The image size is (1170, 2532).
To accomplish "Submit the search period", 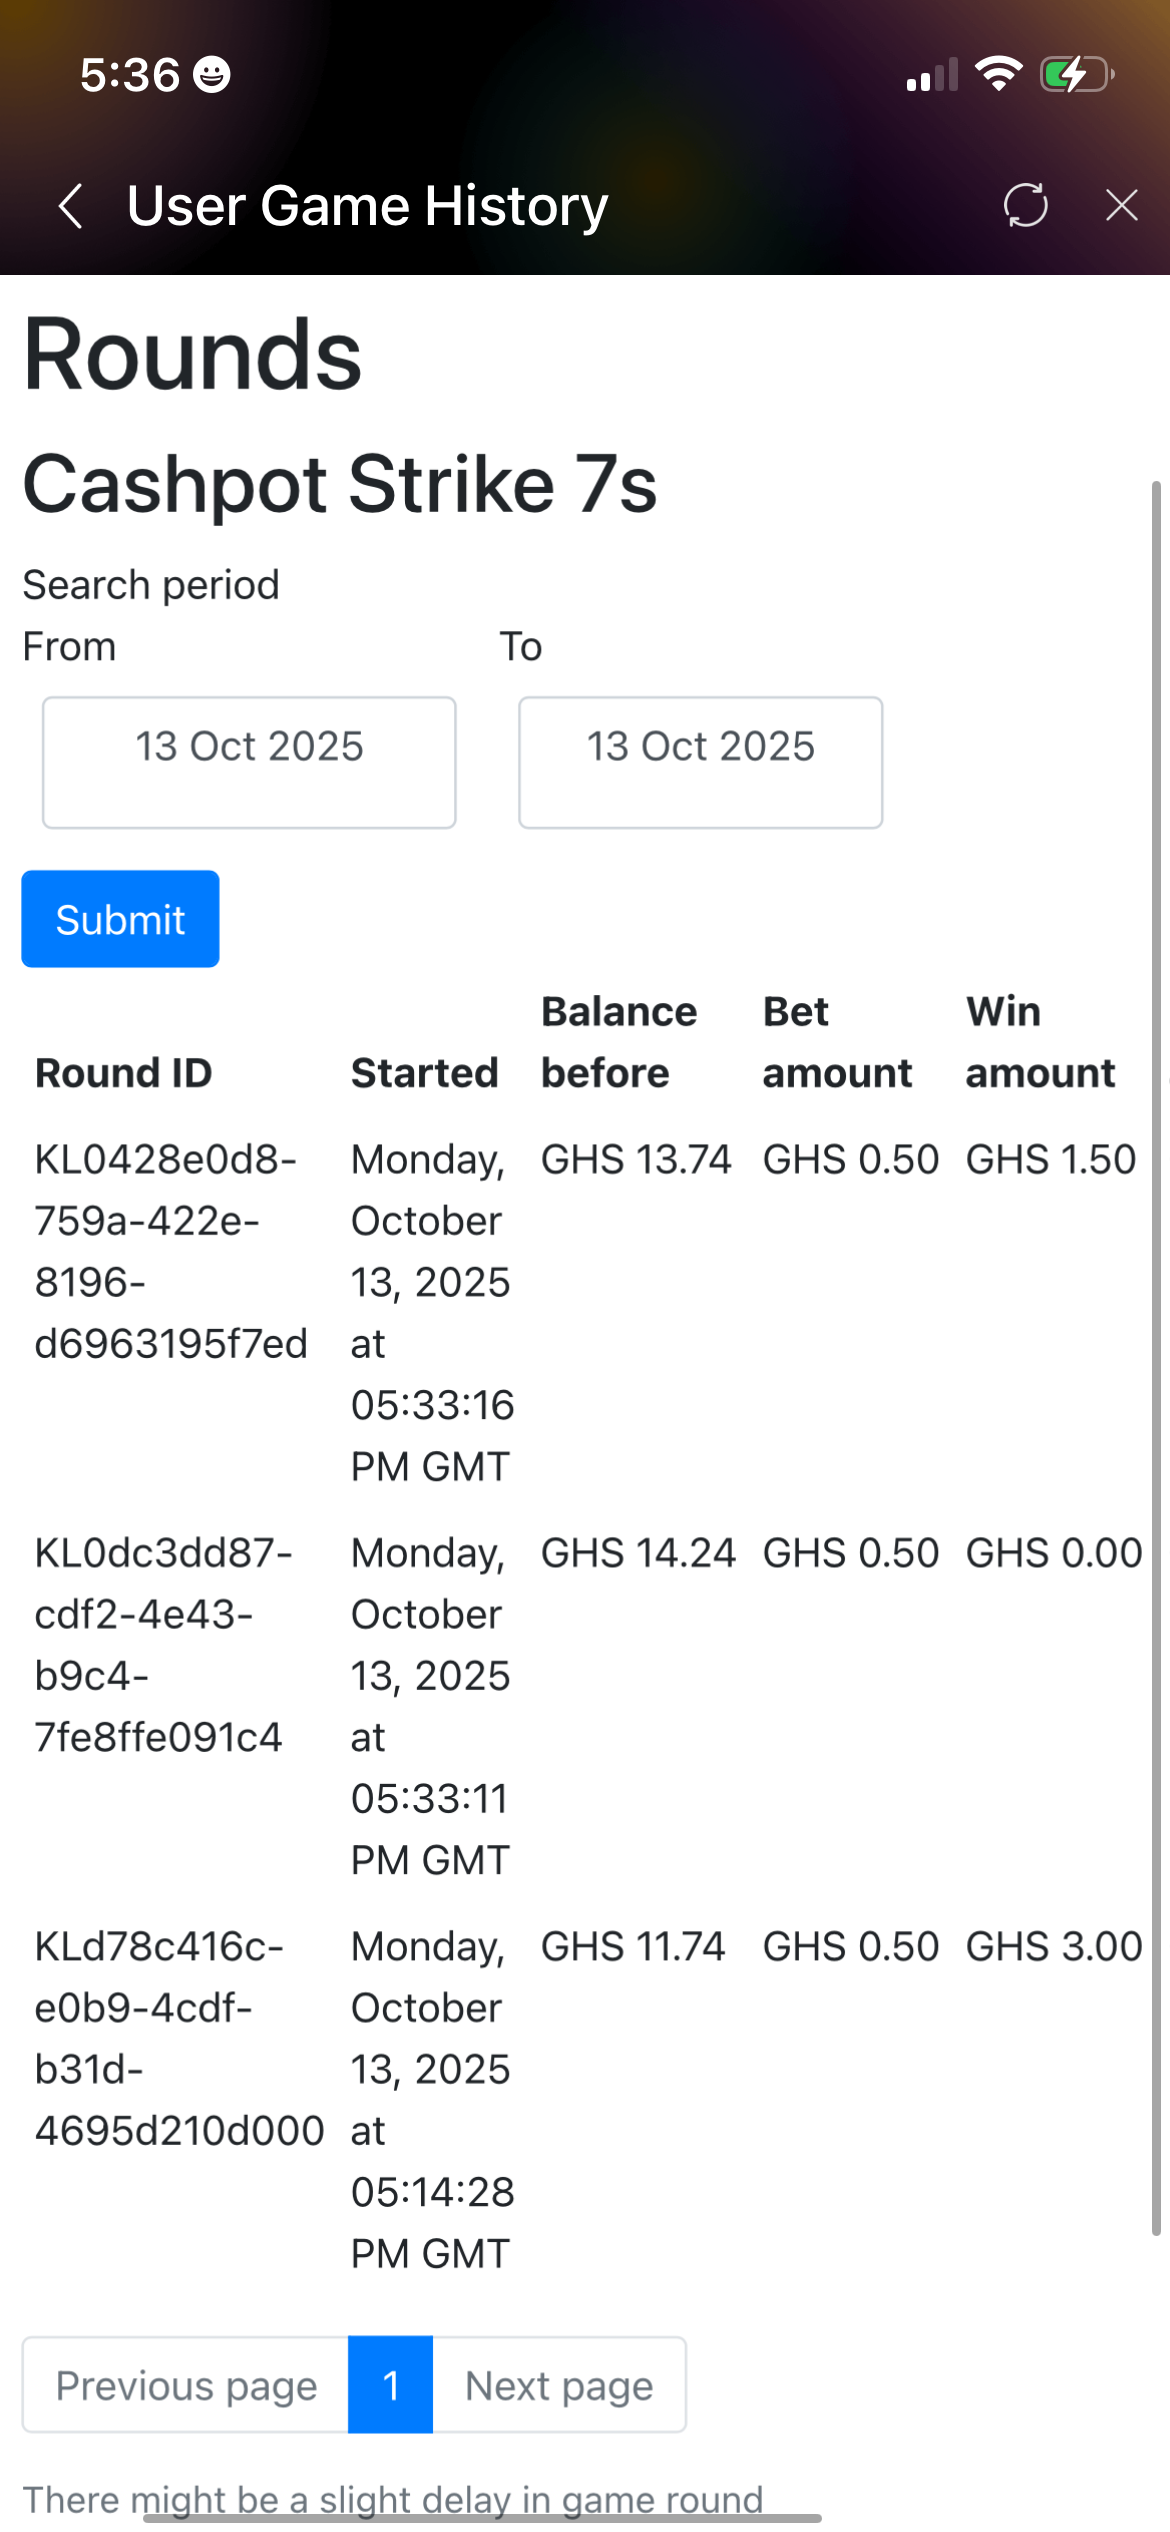I will coord(120,919).
